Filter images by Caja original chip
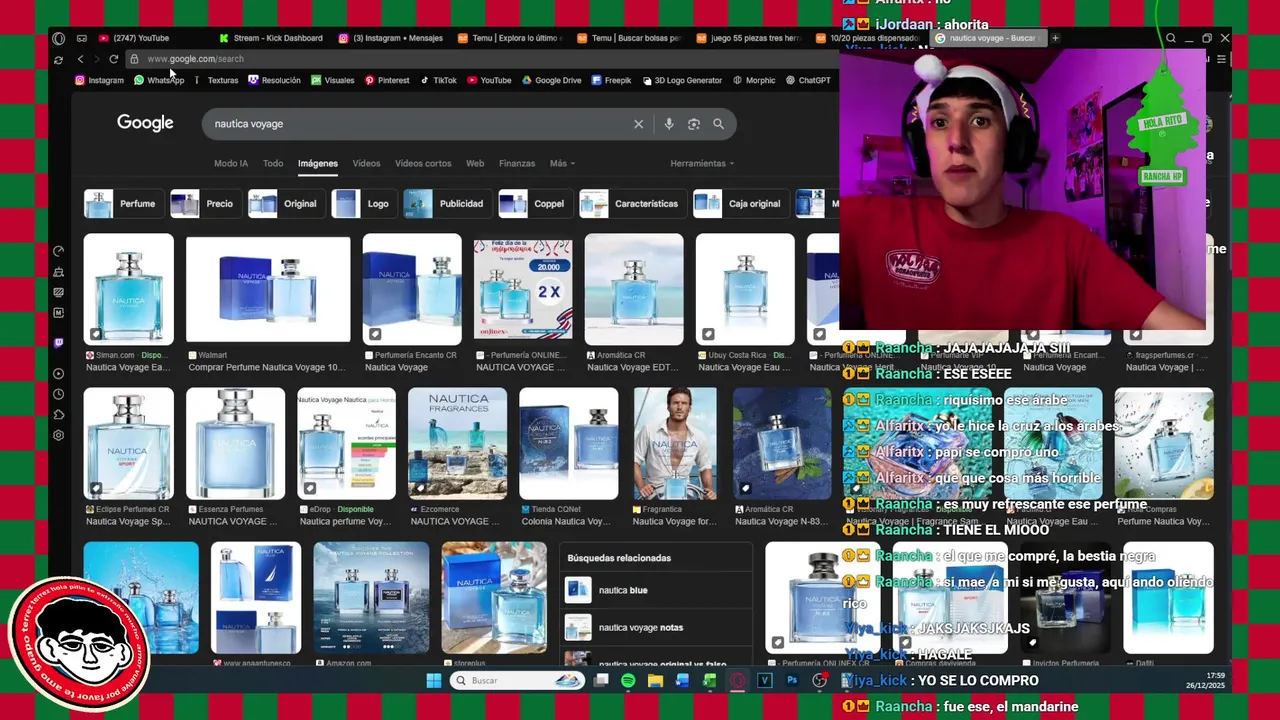1280x720 pixels. tap(740, 203)
